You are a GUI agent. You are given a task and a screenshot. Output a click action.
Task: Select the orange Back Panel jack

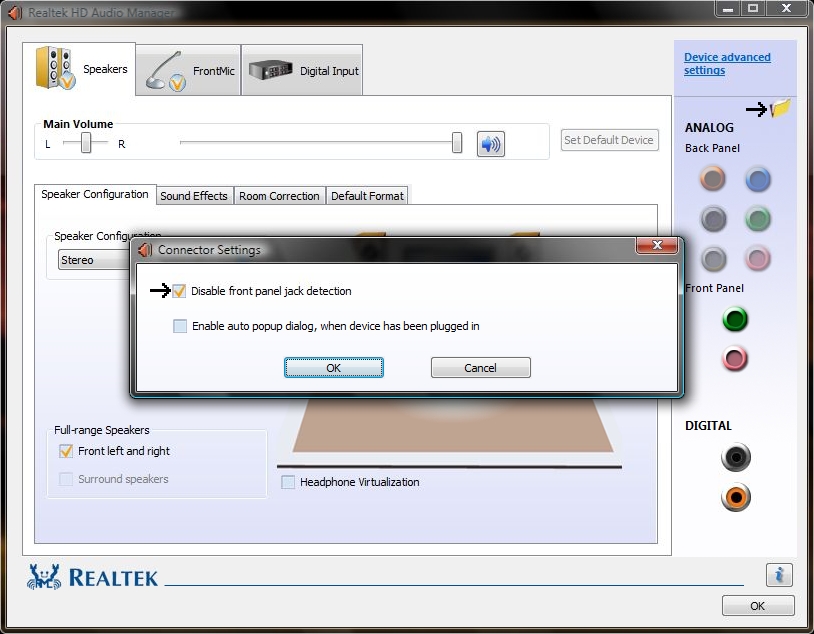click(713, 178)
